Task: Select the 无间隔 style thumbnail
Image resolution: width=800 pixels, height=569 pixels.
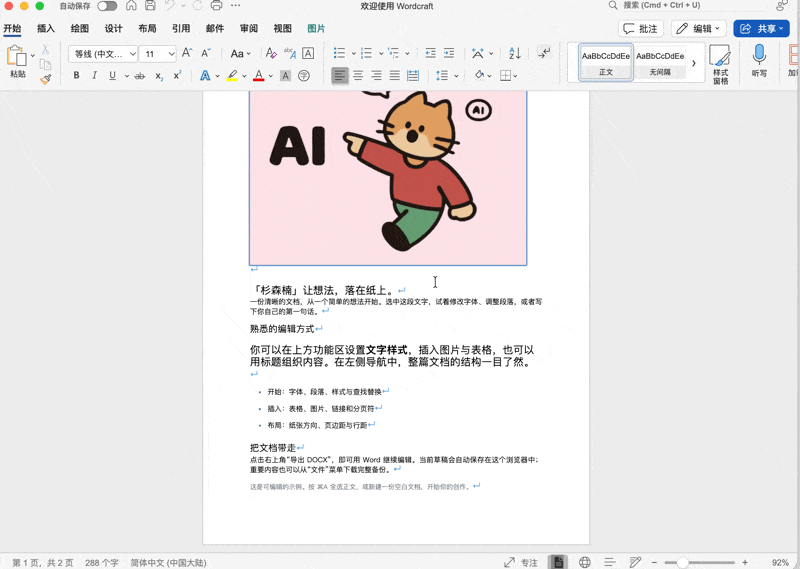Action: click(660, 62)
